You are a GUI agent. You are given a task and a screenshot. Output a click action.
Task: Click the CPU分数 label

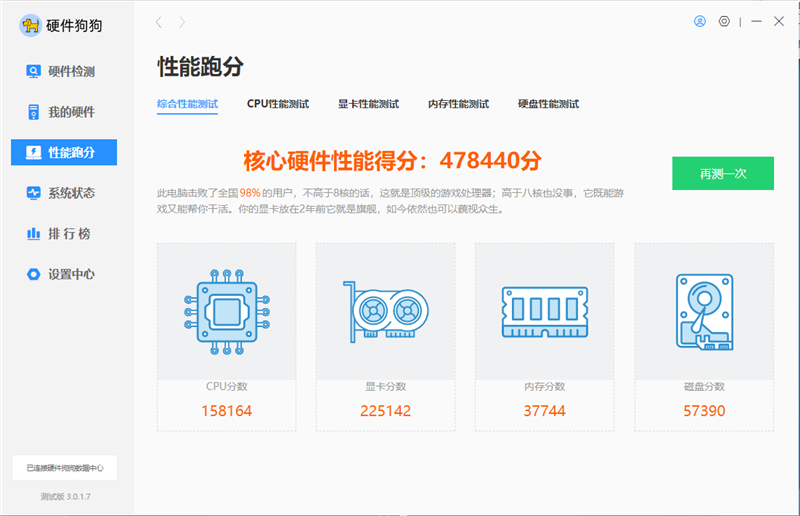227,387
